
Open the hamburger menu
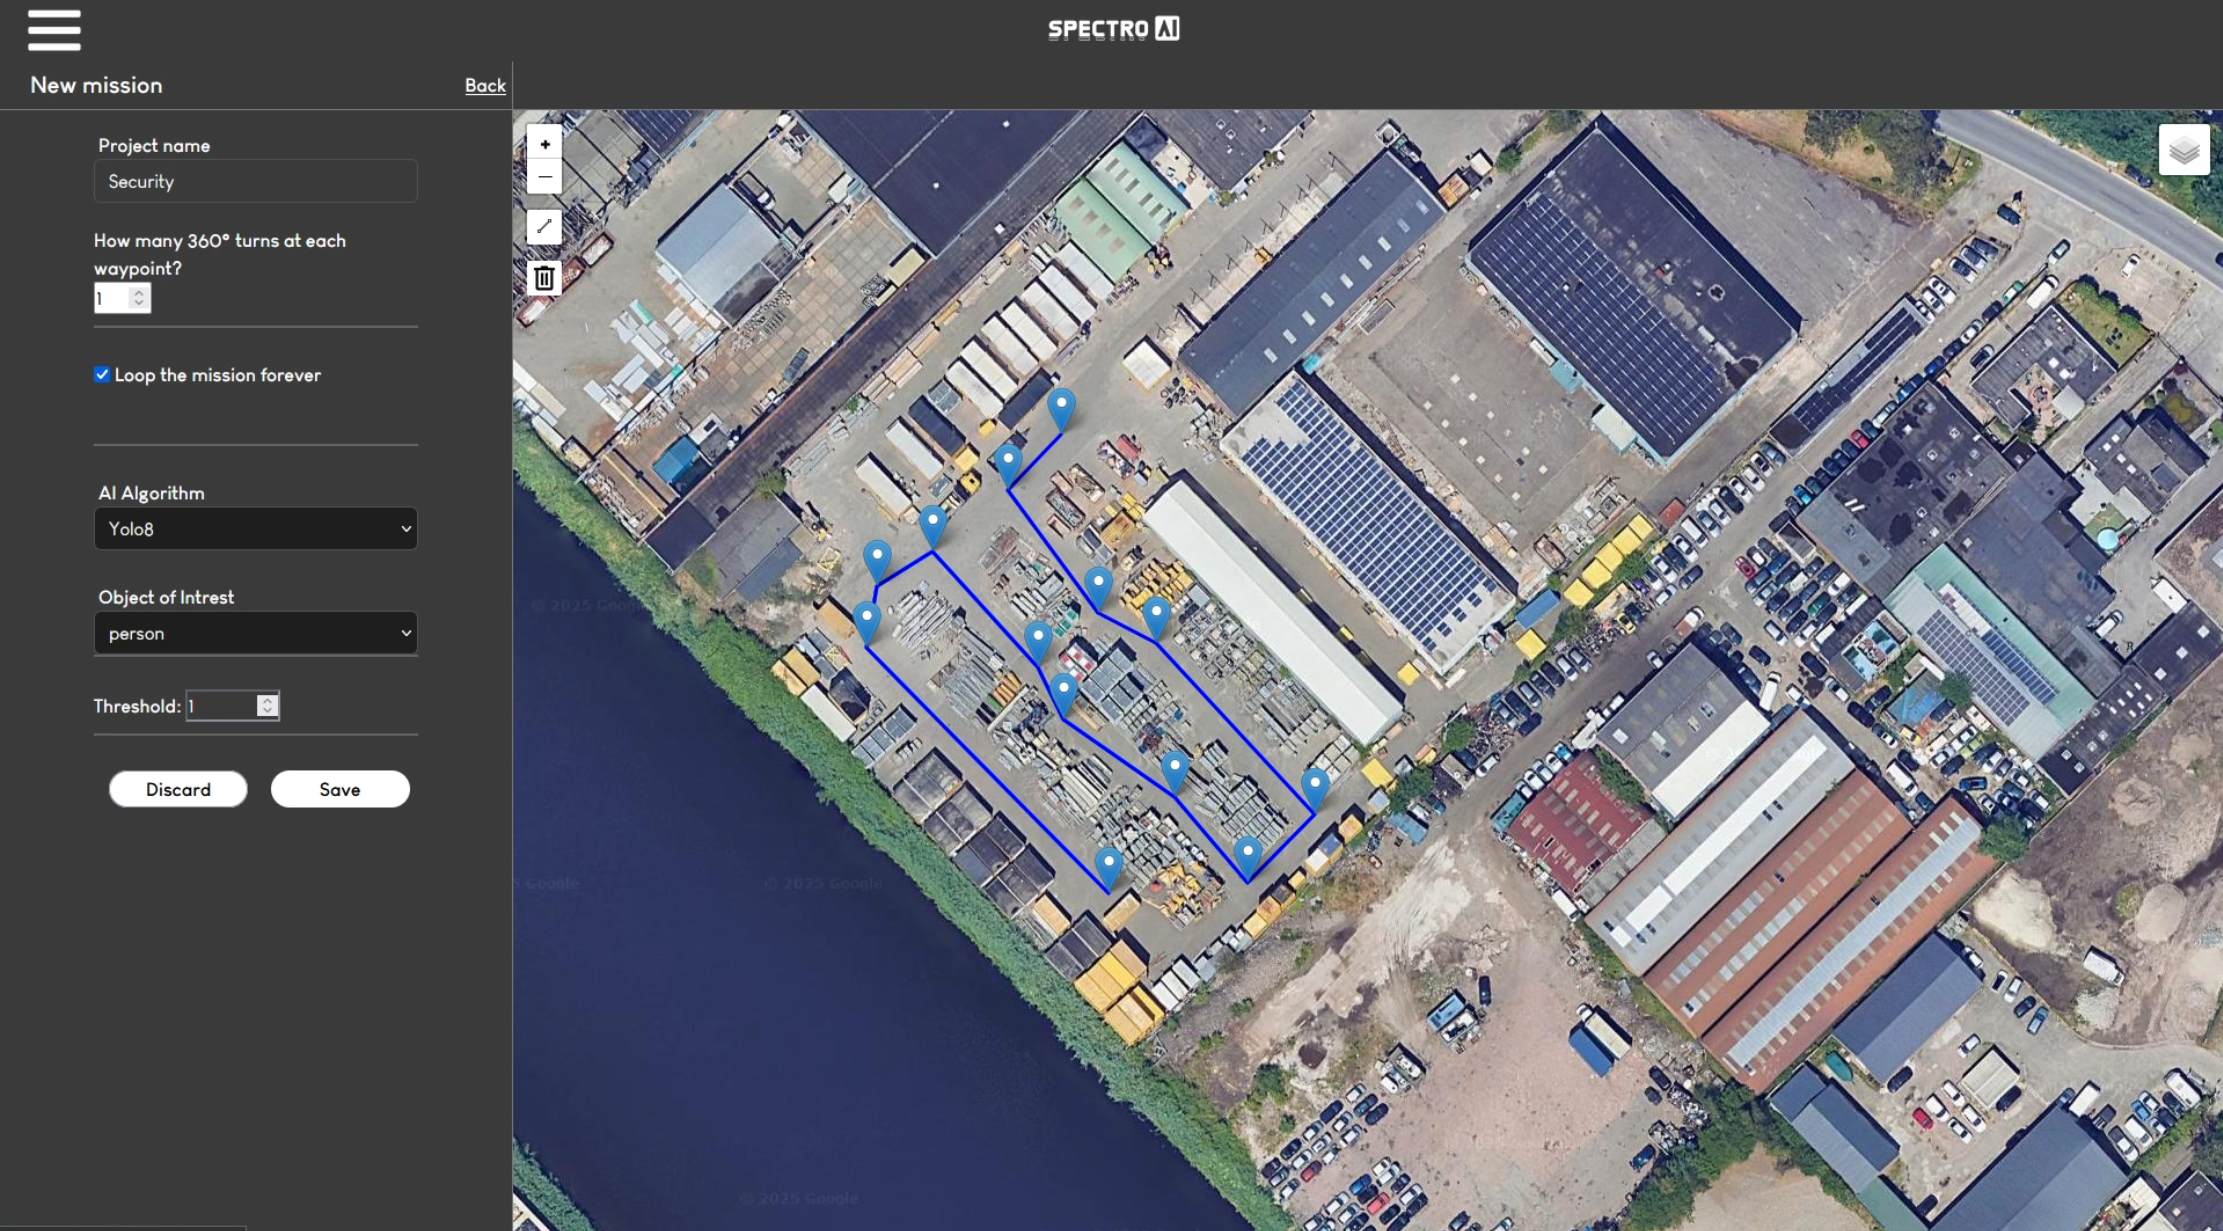[x=54, y=30]
